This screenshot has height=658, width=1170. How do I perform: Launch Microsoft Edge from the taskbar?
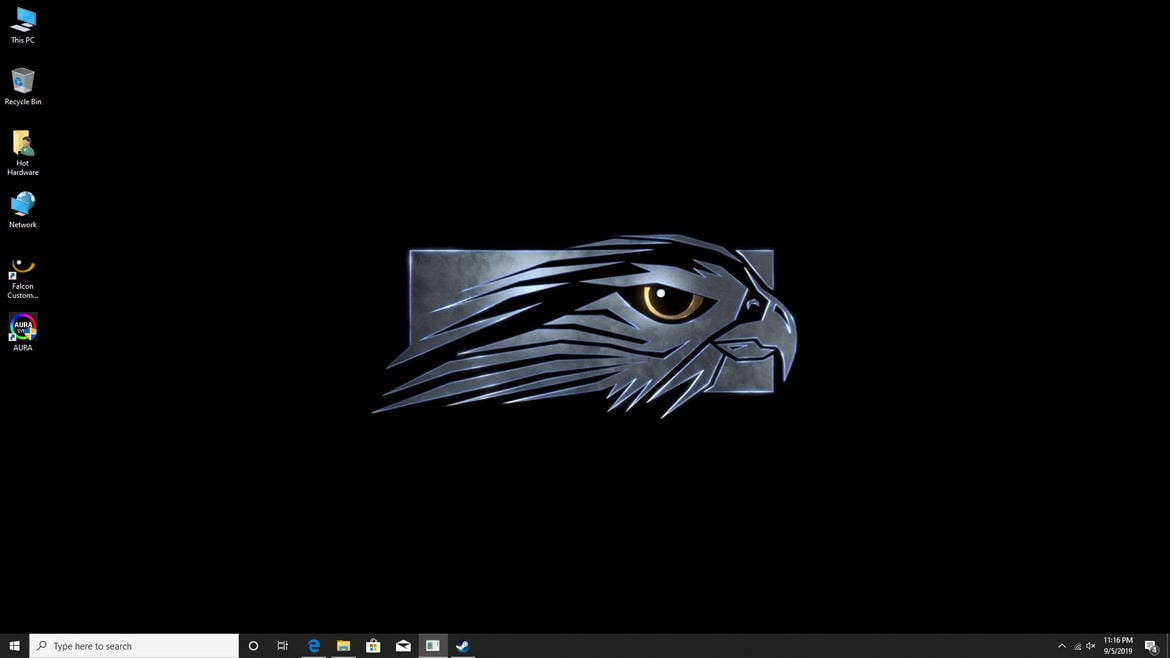tap(313, 646)
